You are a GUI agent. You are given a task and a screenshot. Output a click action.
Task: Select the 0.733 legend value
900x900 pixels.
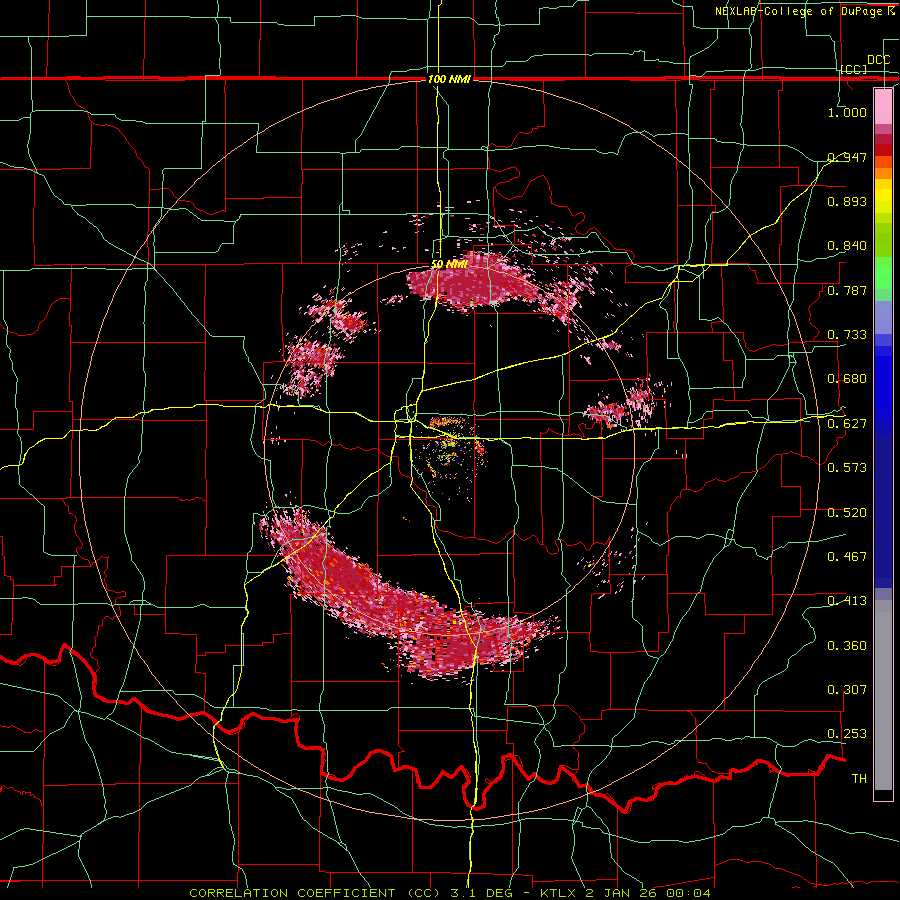click(x=847, y=335)
